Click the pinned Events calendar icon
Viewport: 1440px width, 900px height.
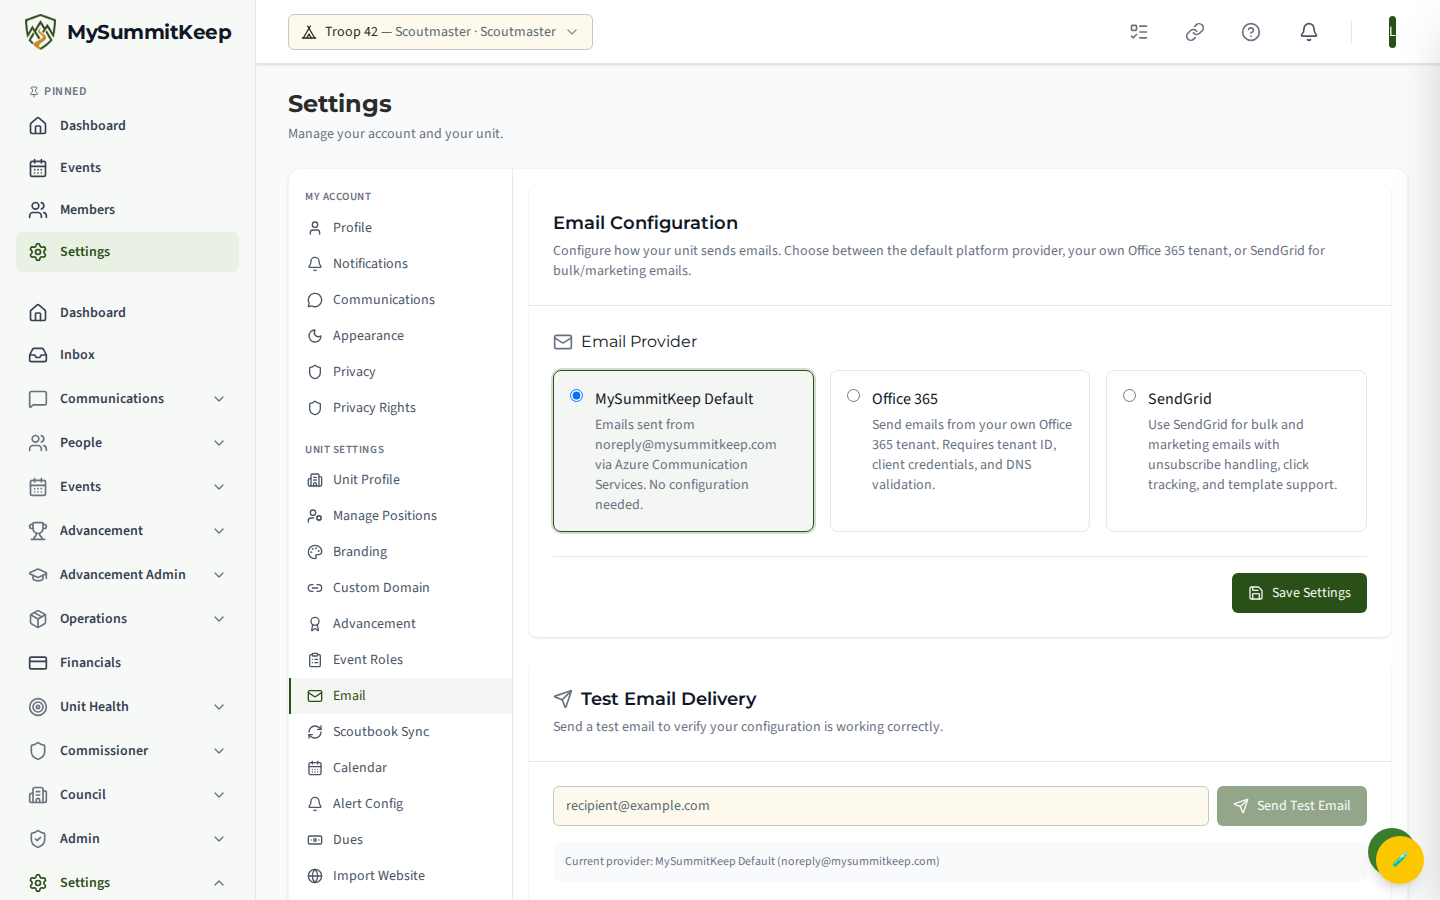click(x=38, y=168)
